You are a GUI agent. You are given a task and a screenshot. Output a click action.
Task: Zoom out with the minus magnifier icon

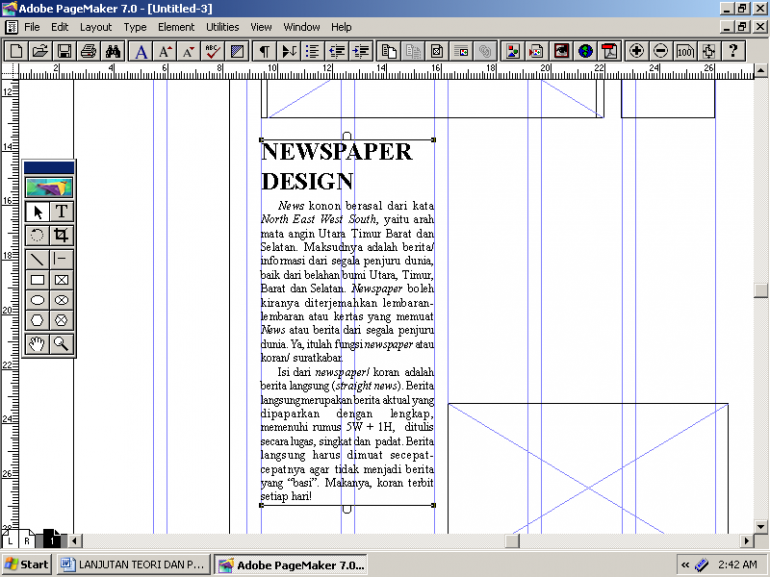click(x=660, y=51)
